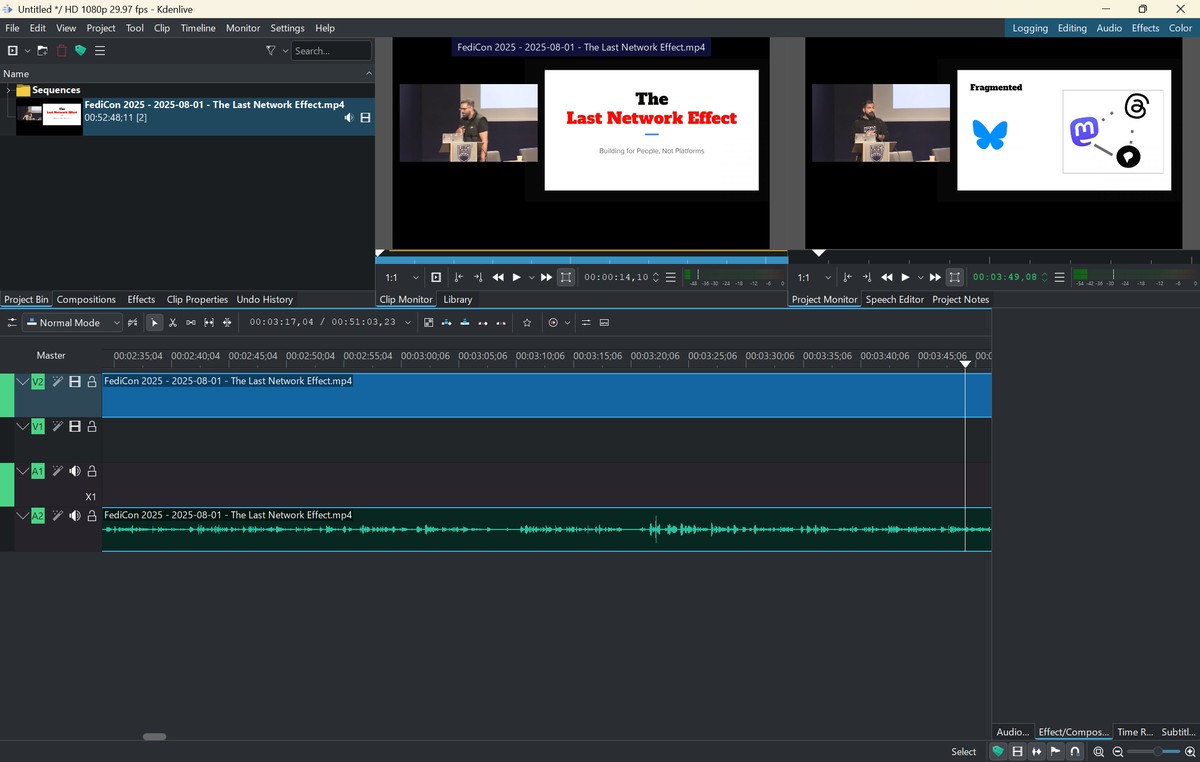Image resolution: width=1200 pixels, height=762 pixels.
Task: Open the Timeline menu
Action: coord(197,28)
